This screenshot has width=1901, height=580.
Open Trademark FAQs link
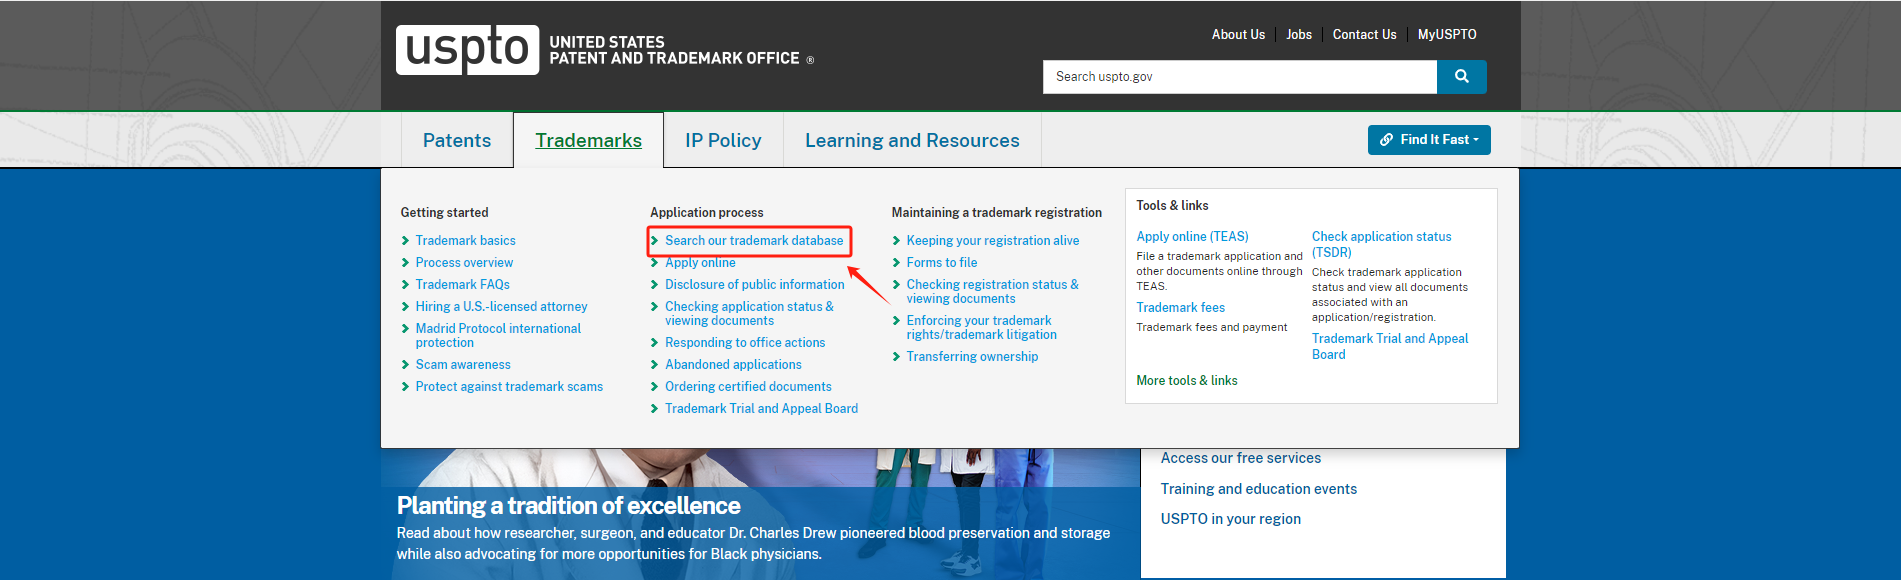463,285
